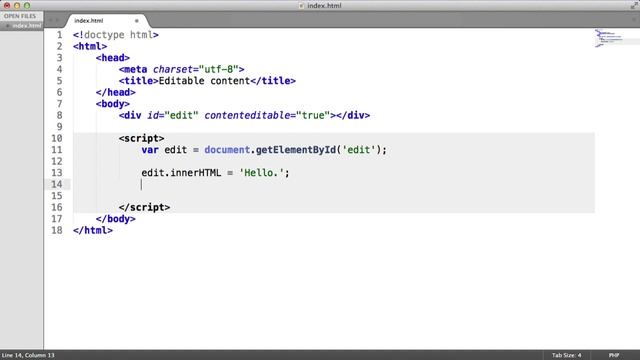
Task: Click line number 15 in the gutter
Action: (x=57, y=196)
